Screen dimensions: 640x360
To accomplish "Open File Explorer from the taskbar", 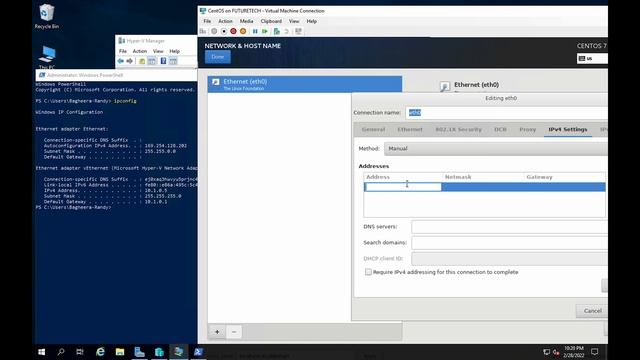I will click(x=120, y=352).
